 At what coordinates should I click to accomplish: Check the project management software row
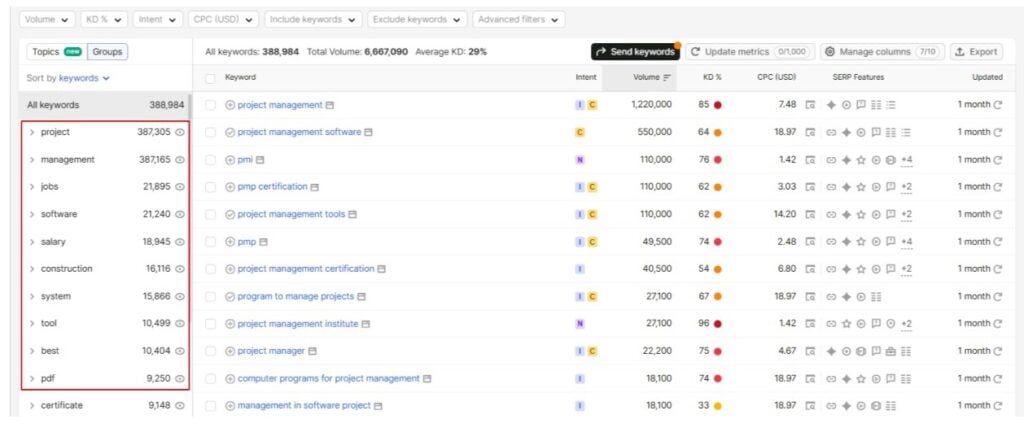coord(210,133)
